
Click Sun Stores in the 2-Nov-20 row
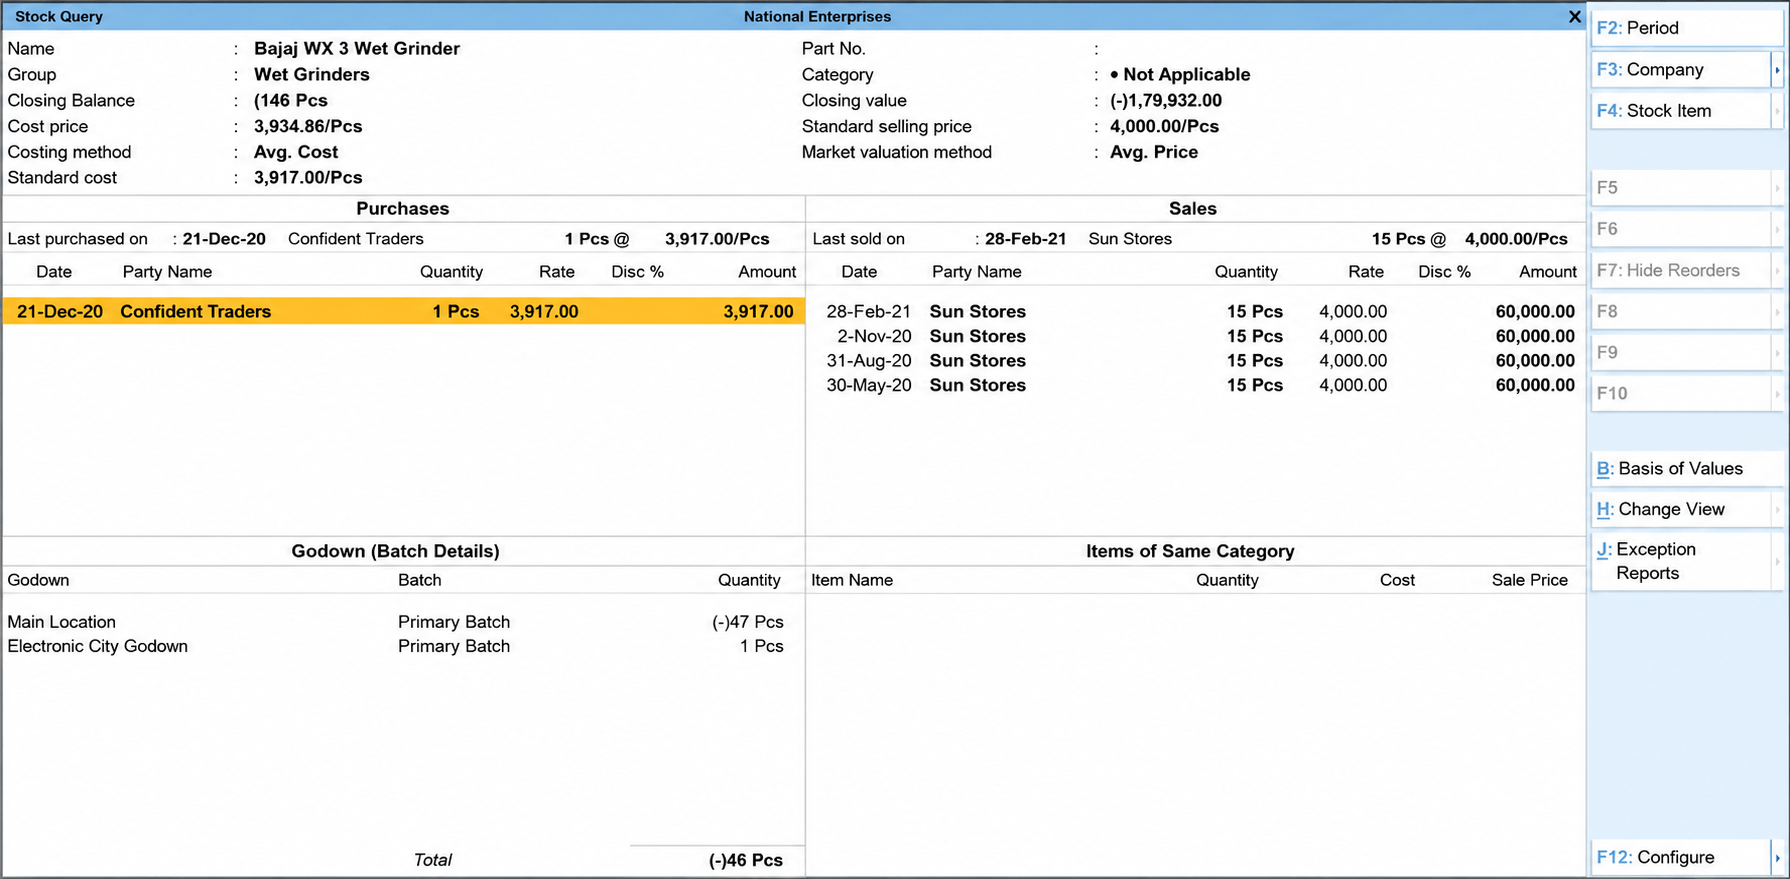coord(978,336)
